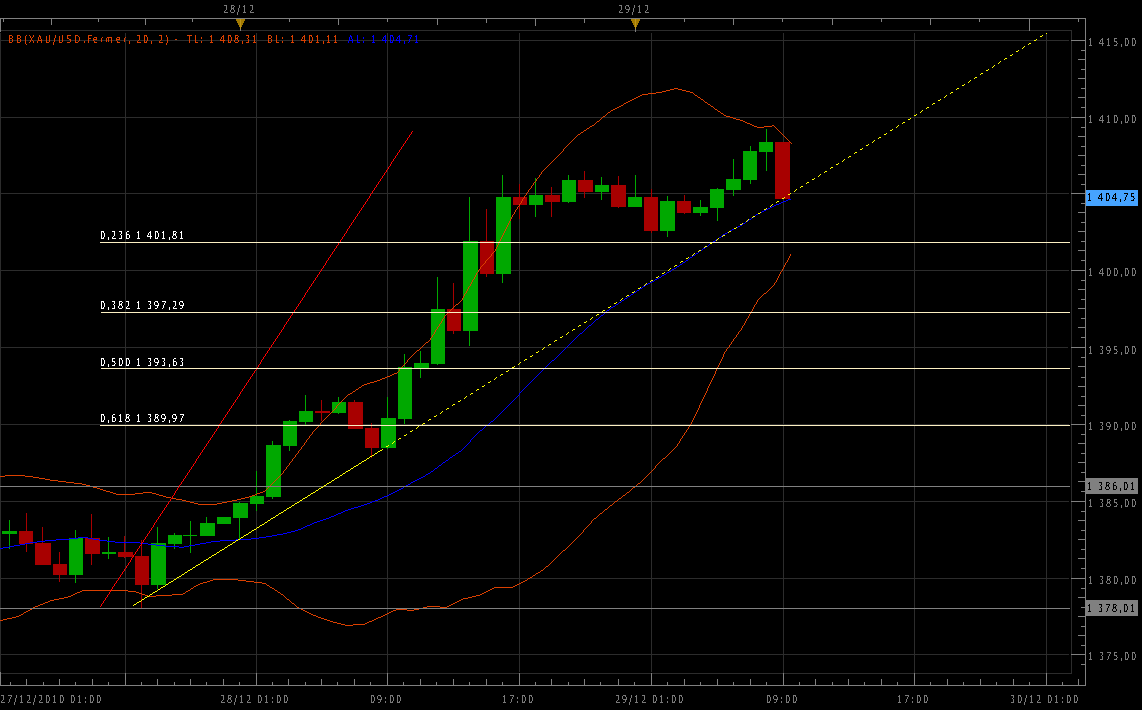Select the latest large red candlestick
1142x710 pixels.
point(782,170)
